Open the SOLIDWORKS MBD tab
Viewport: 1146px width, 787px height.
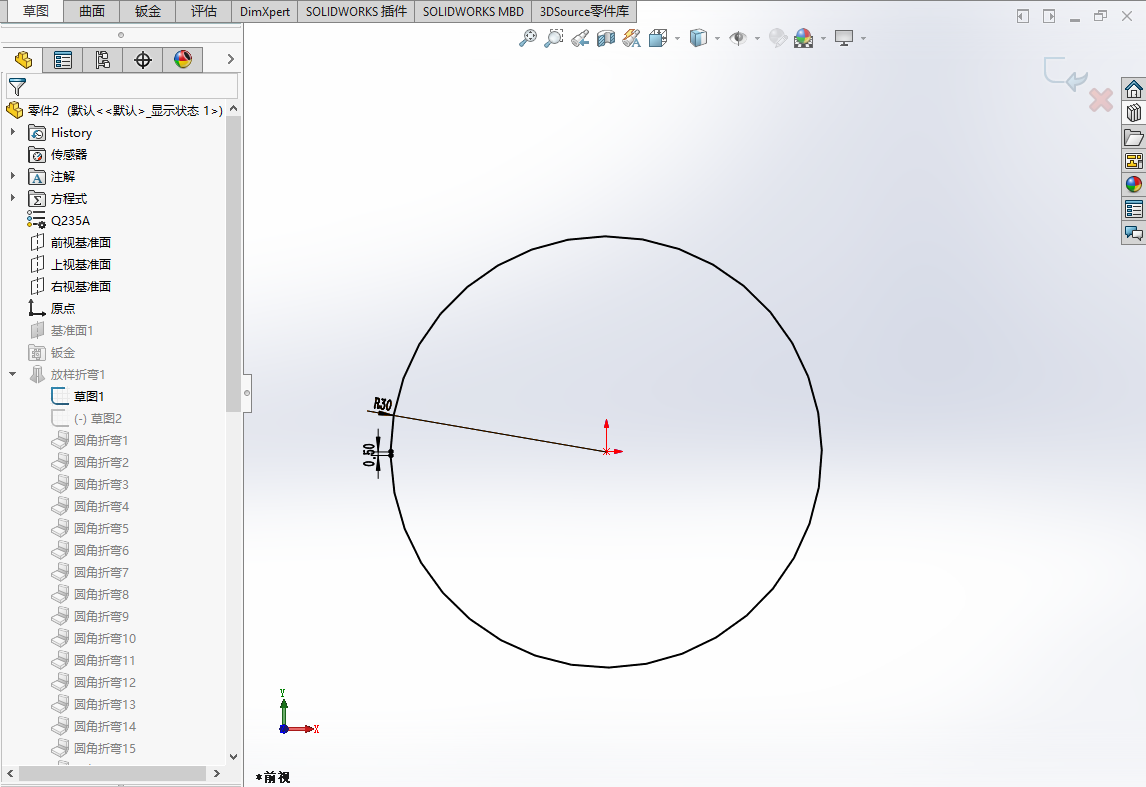473,11
